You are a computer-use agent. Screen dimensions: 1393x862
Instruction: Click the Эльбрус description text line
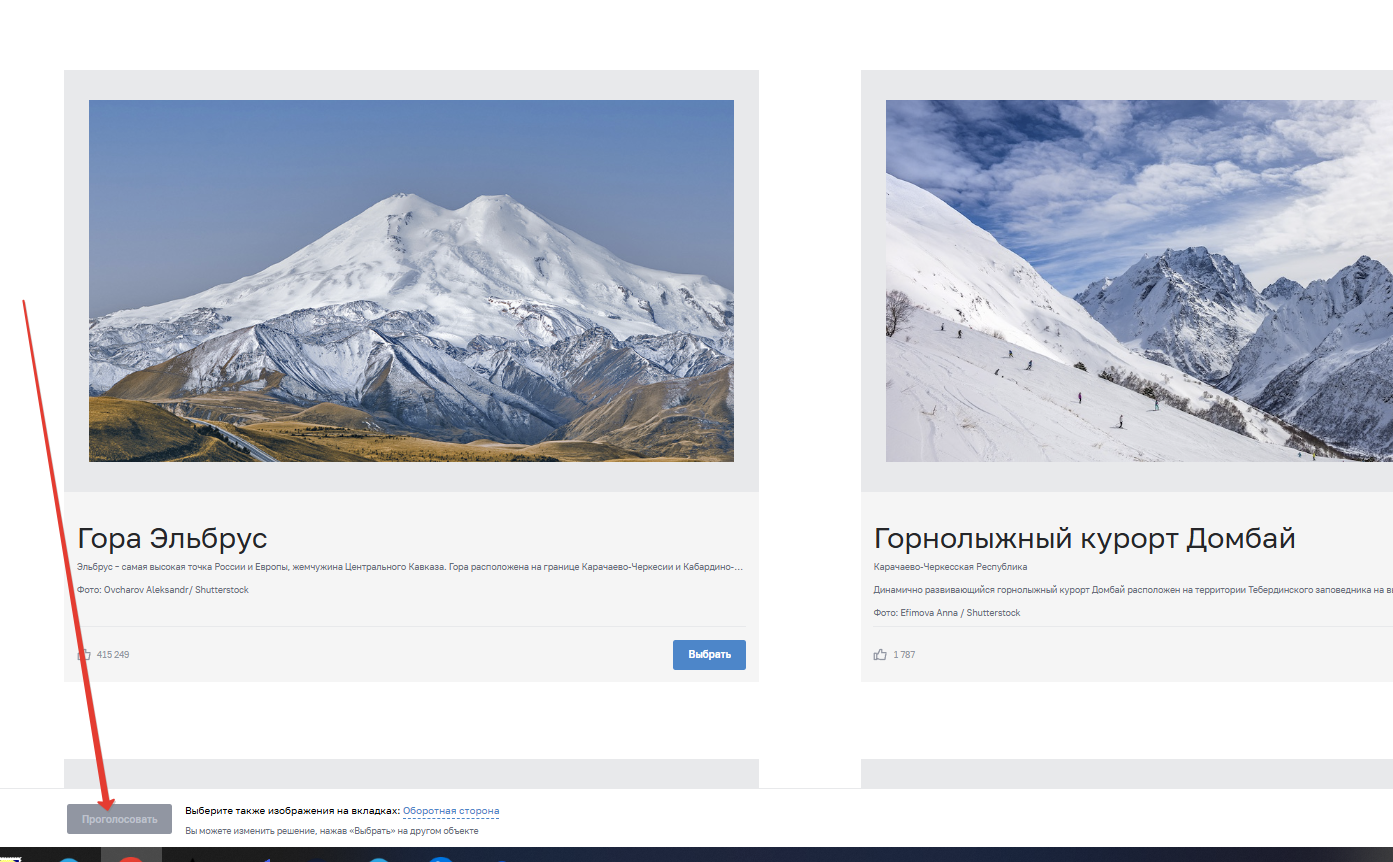(x=409, y=567)
